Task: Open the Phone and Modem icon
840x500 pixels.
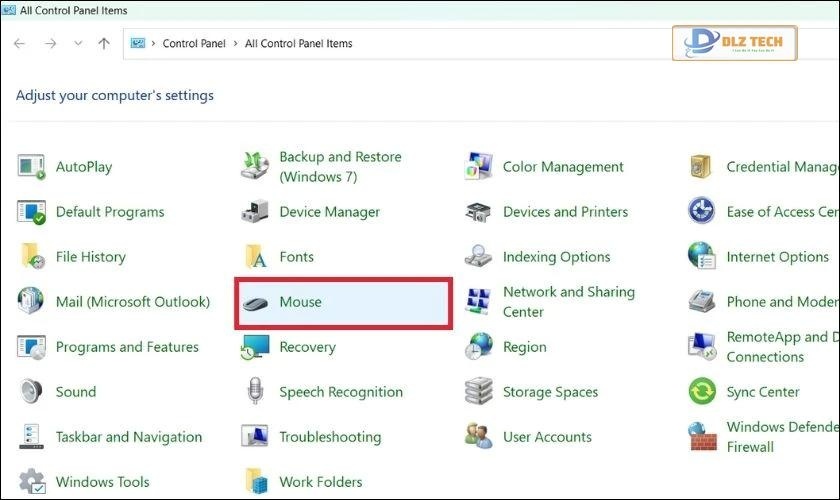Action: coord(702,301)
